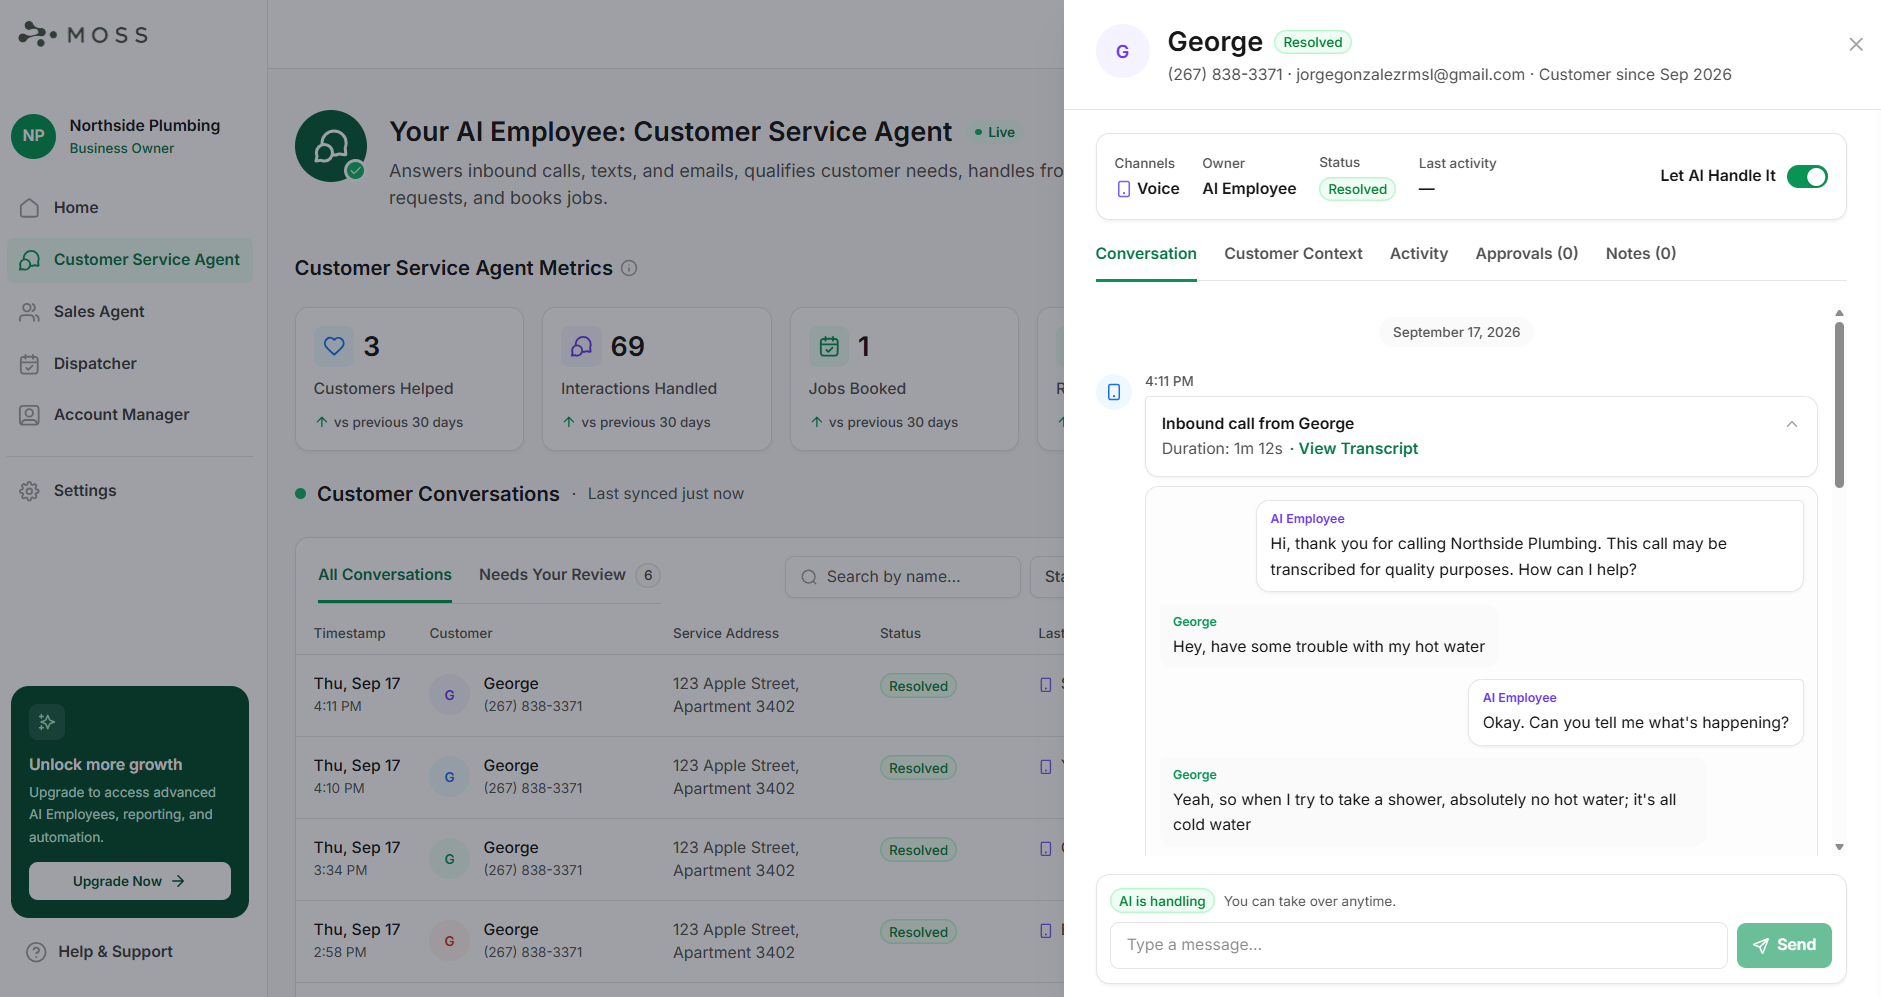Click the Account Manager icon

[x=30, y=415]
